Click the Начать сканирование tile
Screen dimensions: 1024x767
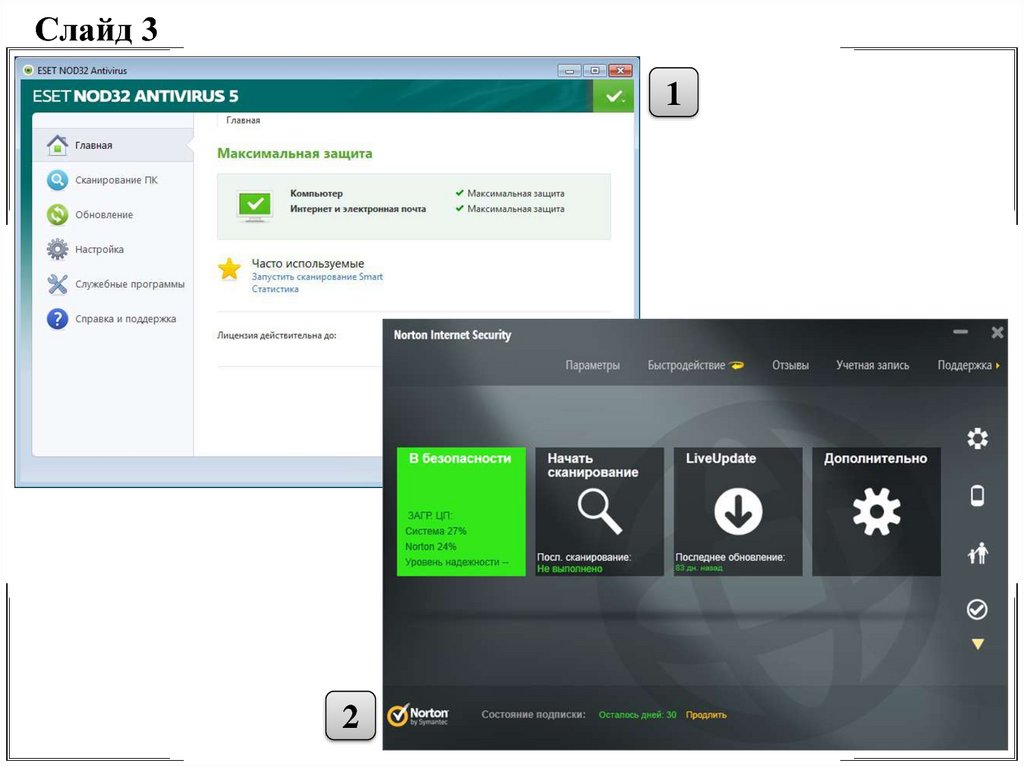pyautogui.click(x=599, y=511)
